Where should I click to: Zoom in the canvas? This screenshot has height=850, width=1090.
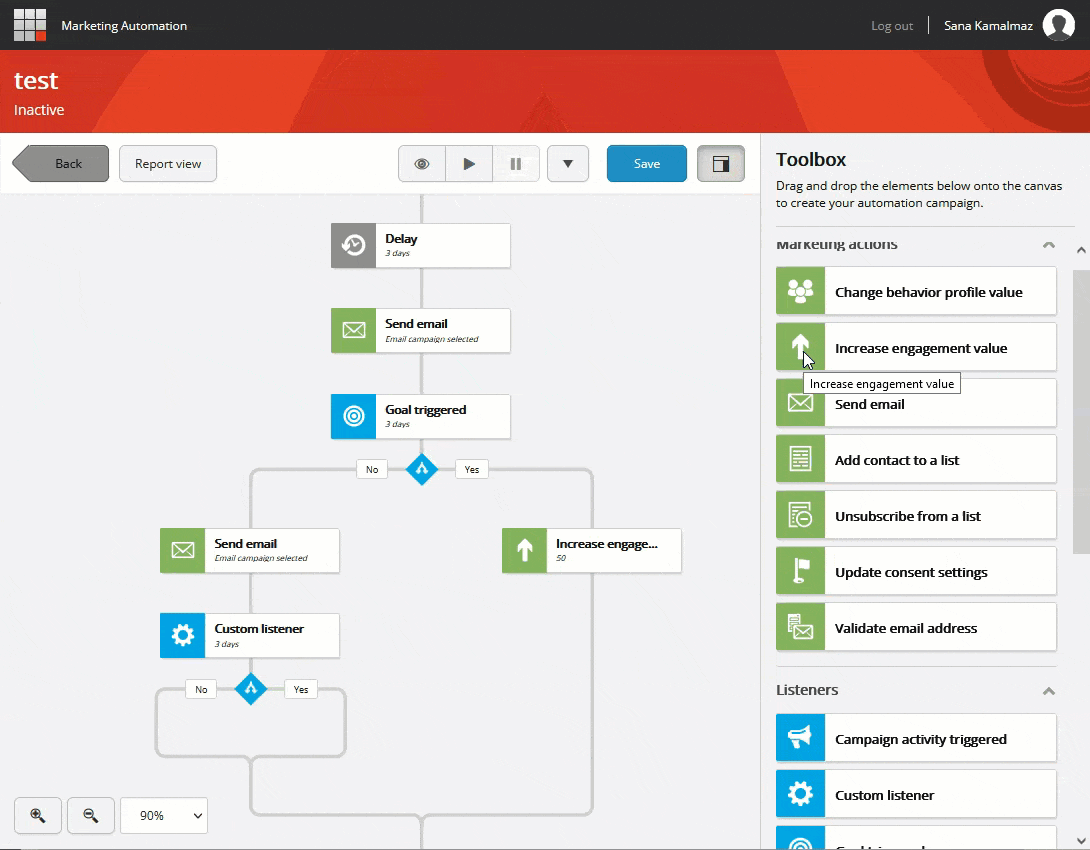[x=38, y=815]
